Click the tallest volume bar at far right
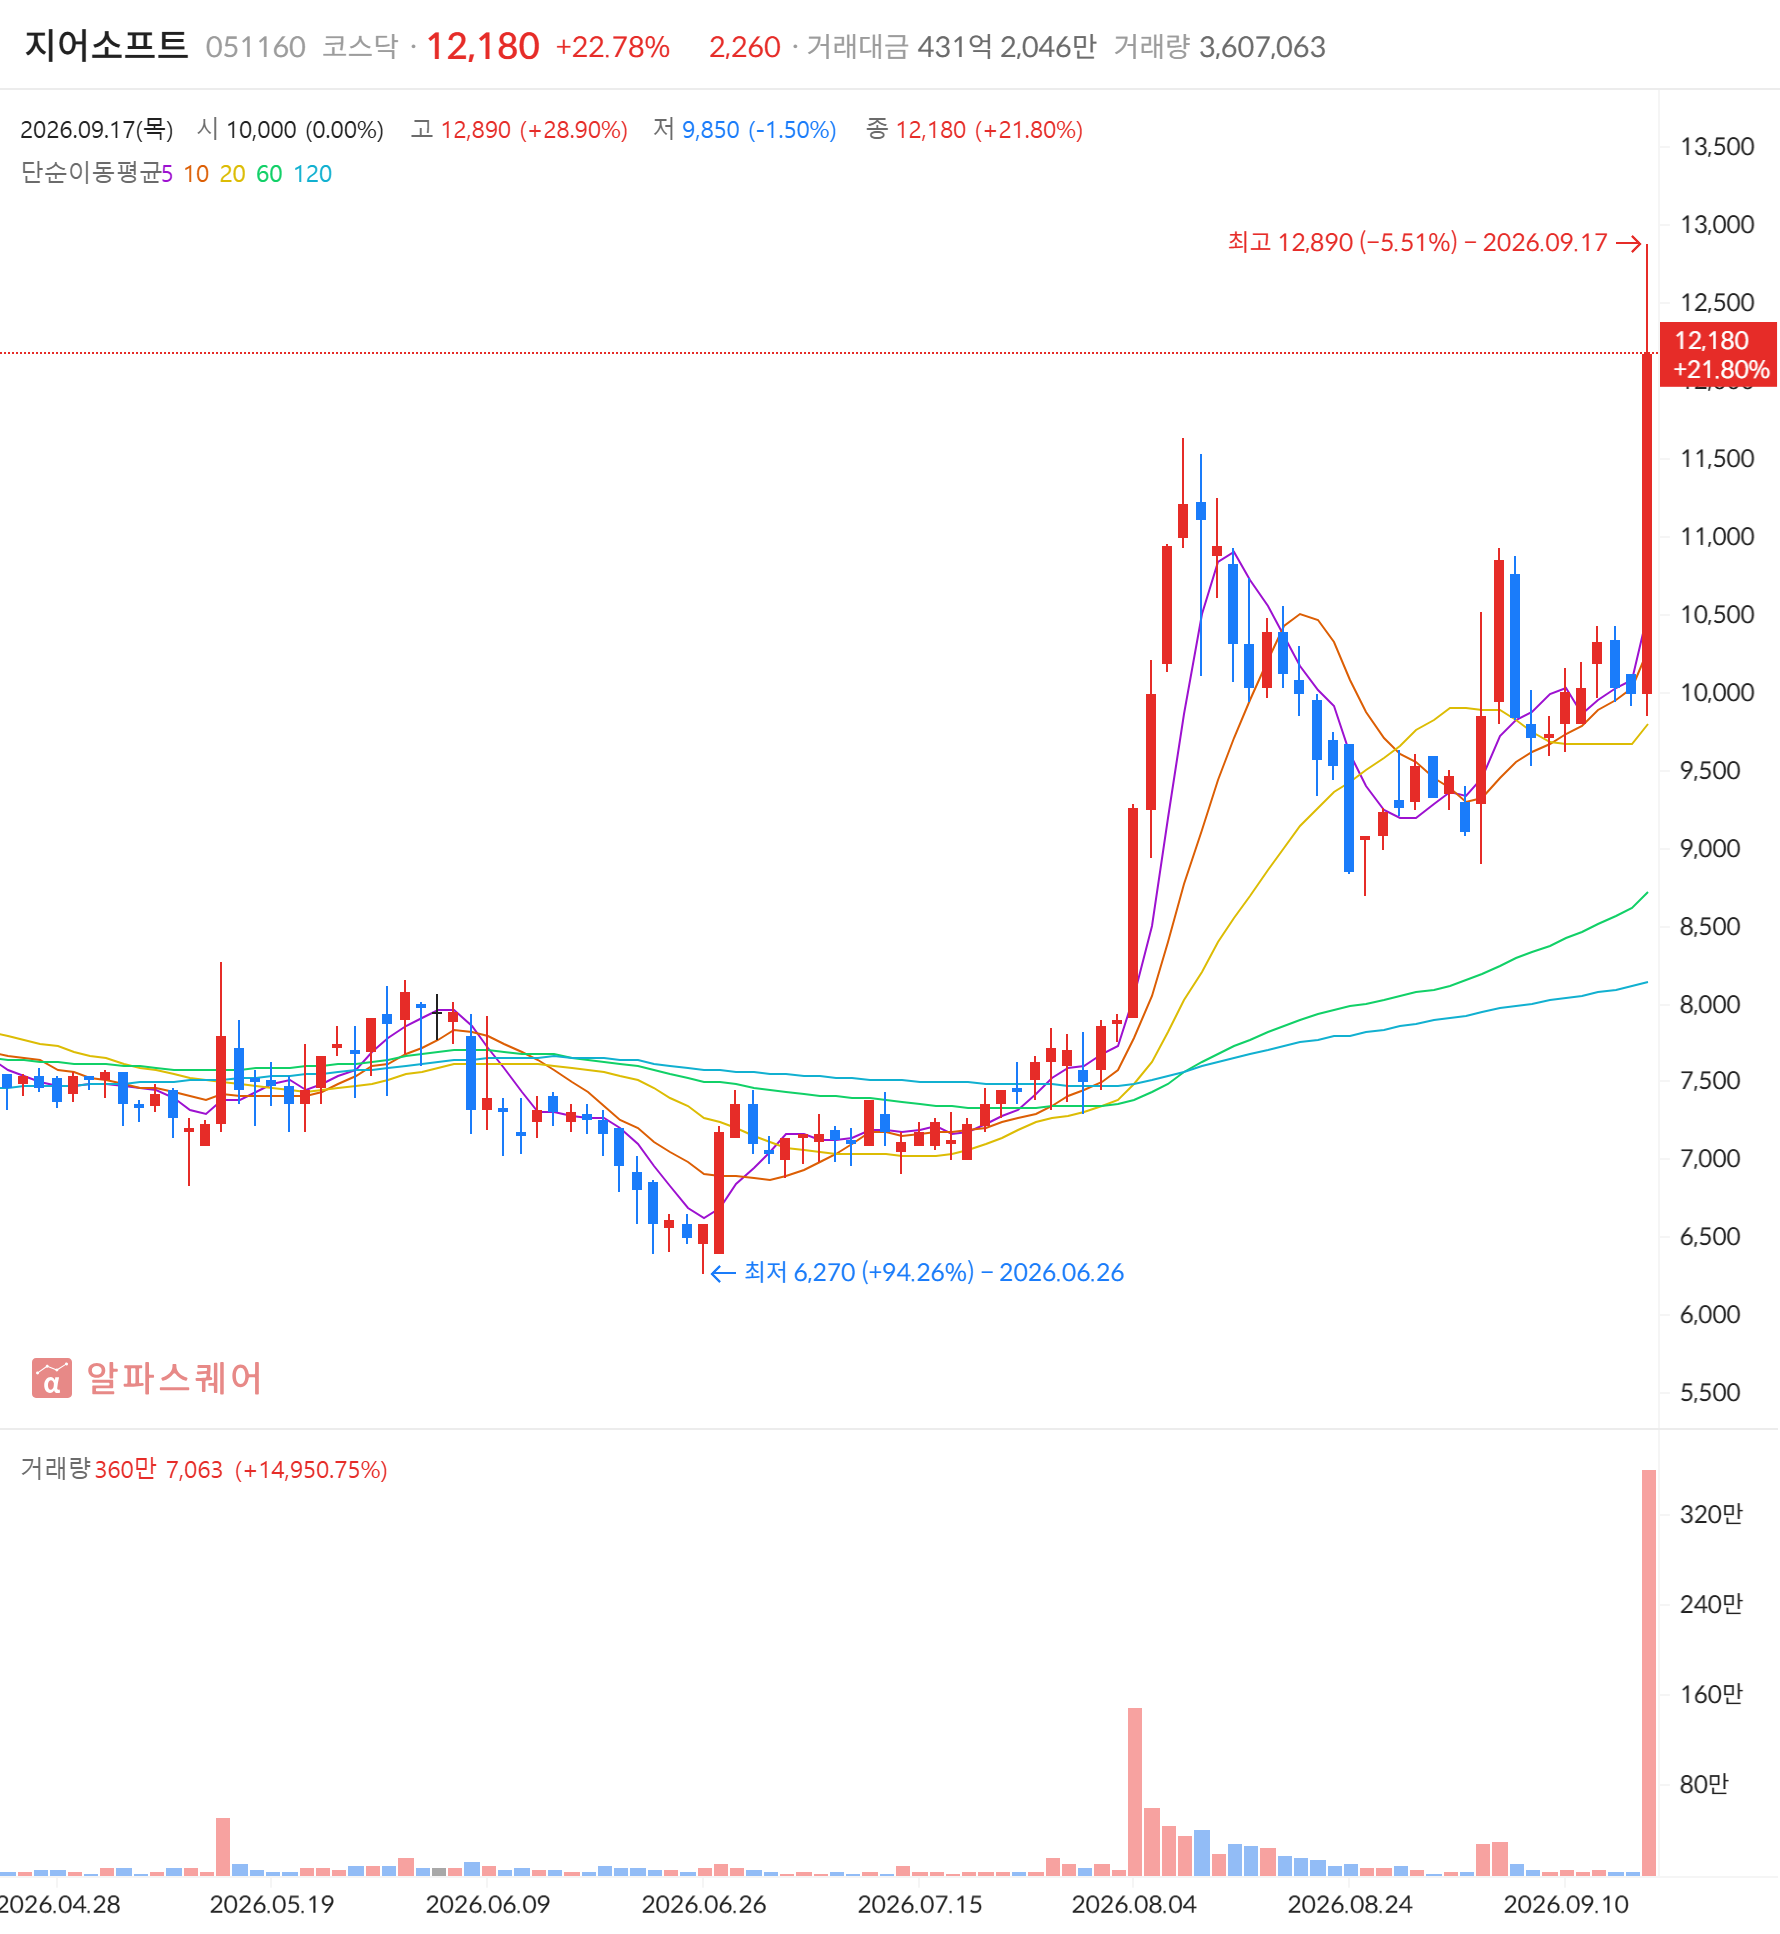Screen dimensions: 1780x1934 click(x=1648, y=1673)
